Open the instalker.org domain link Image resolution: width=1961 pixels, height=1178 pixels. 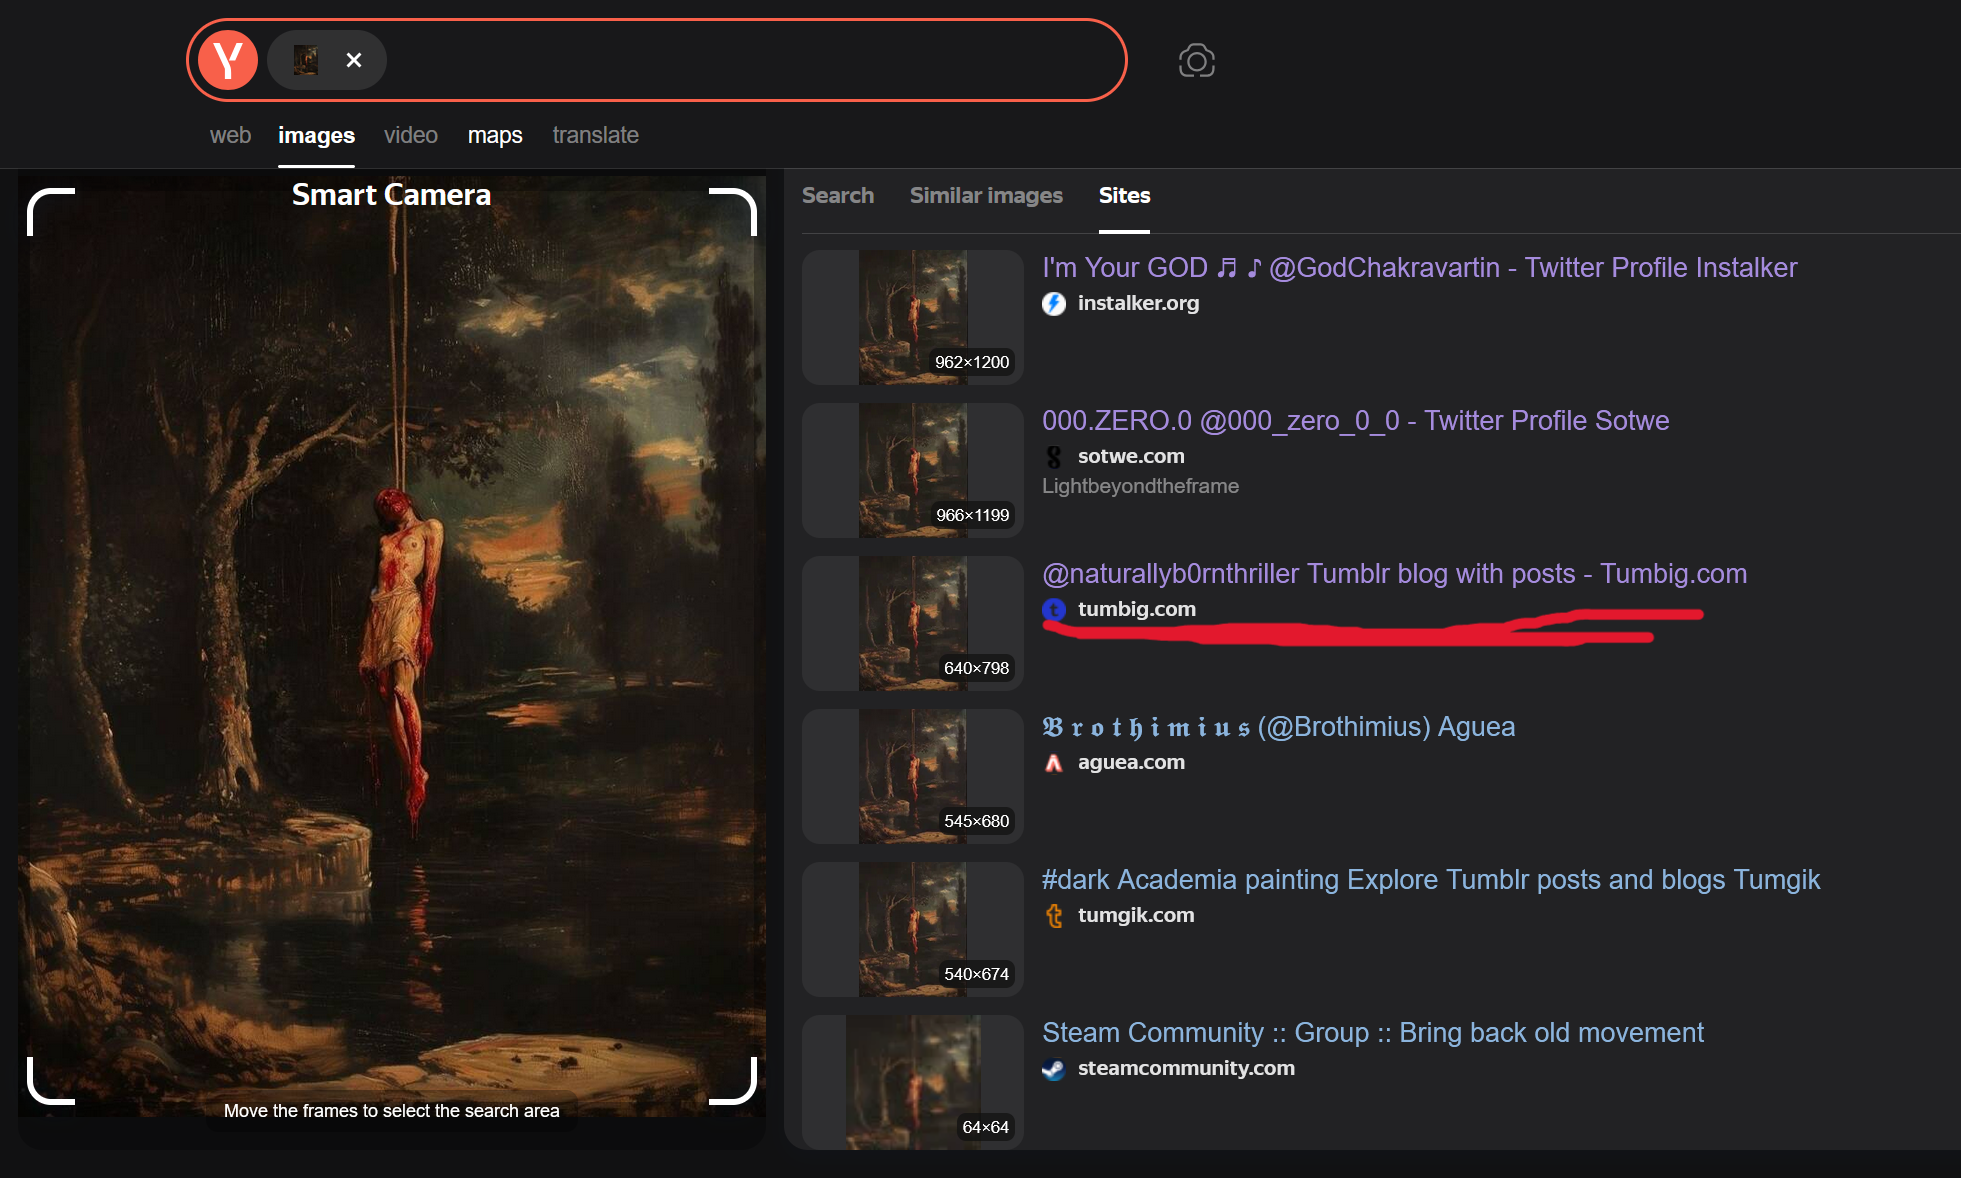(x=1138, y=303)
